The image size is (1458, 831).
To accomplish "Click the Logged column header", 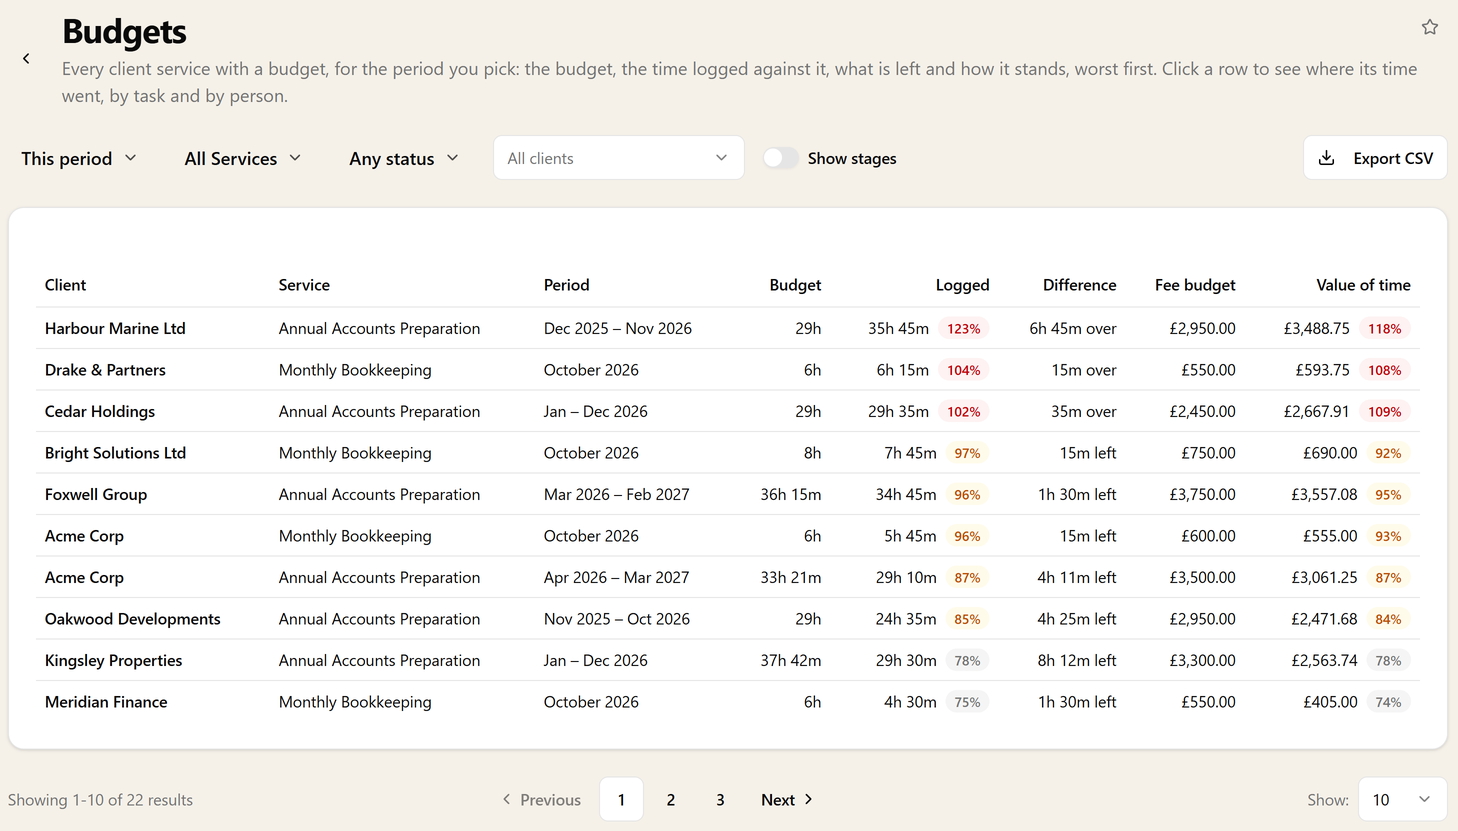I will point(962,285).
